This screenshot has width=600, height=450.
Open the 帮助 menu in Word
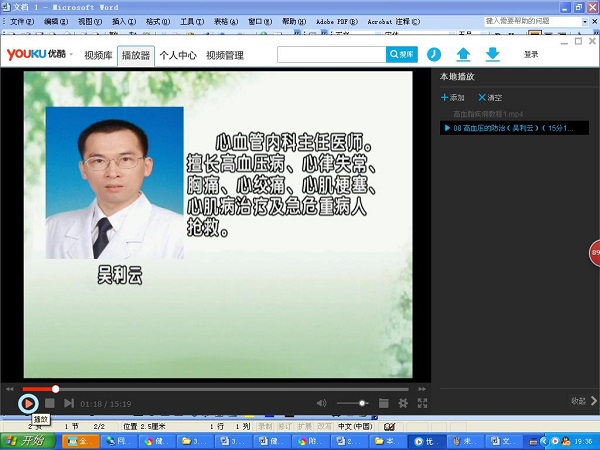(294, 21)
